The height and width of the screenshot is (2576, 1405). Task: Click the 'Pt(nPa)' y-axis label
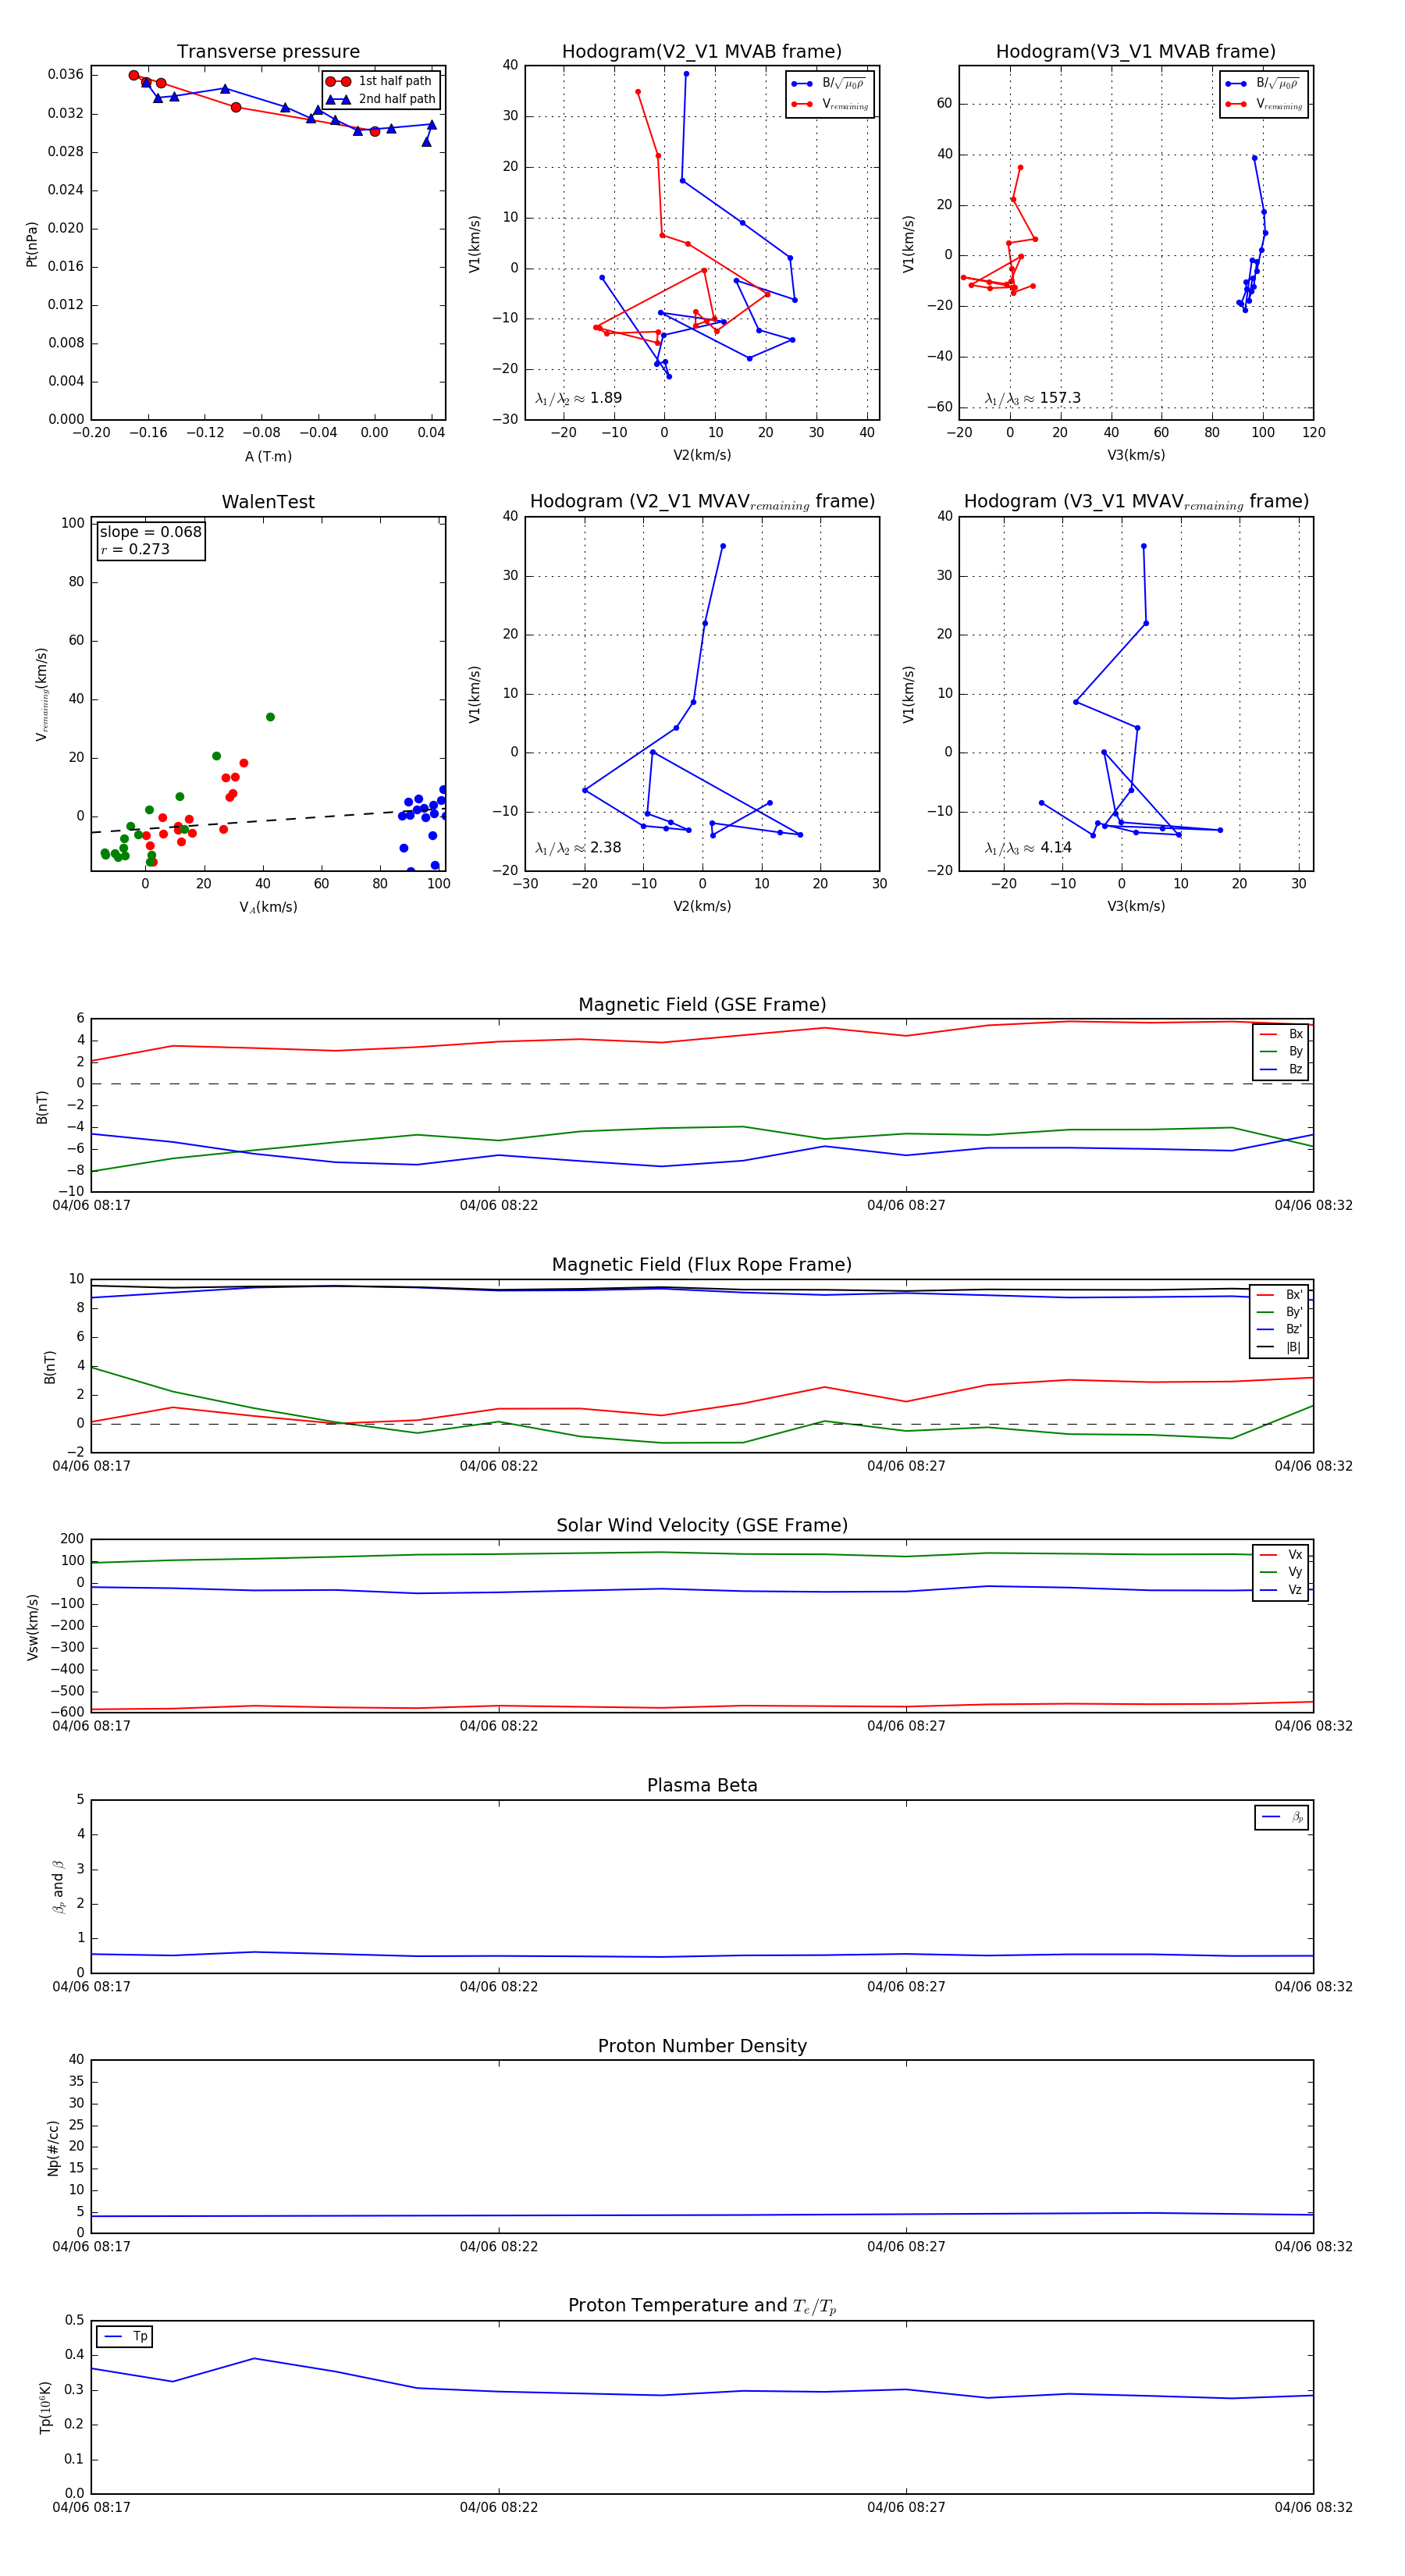[32, 243]
